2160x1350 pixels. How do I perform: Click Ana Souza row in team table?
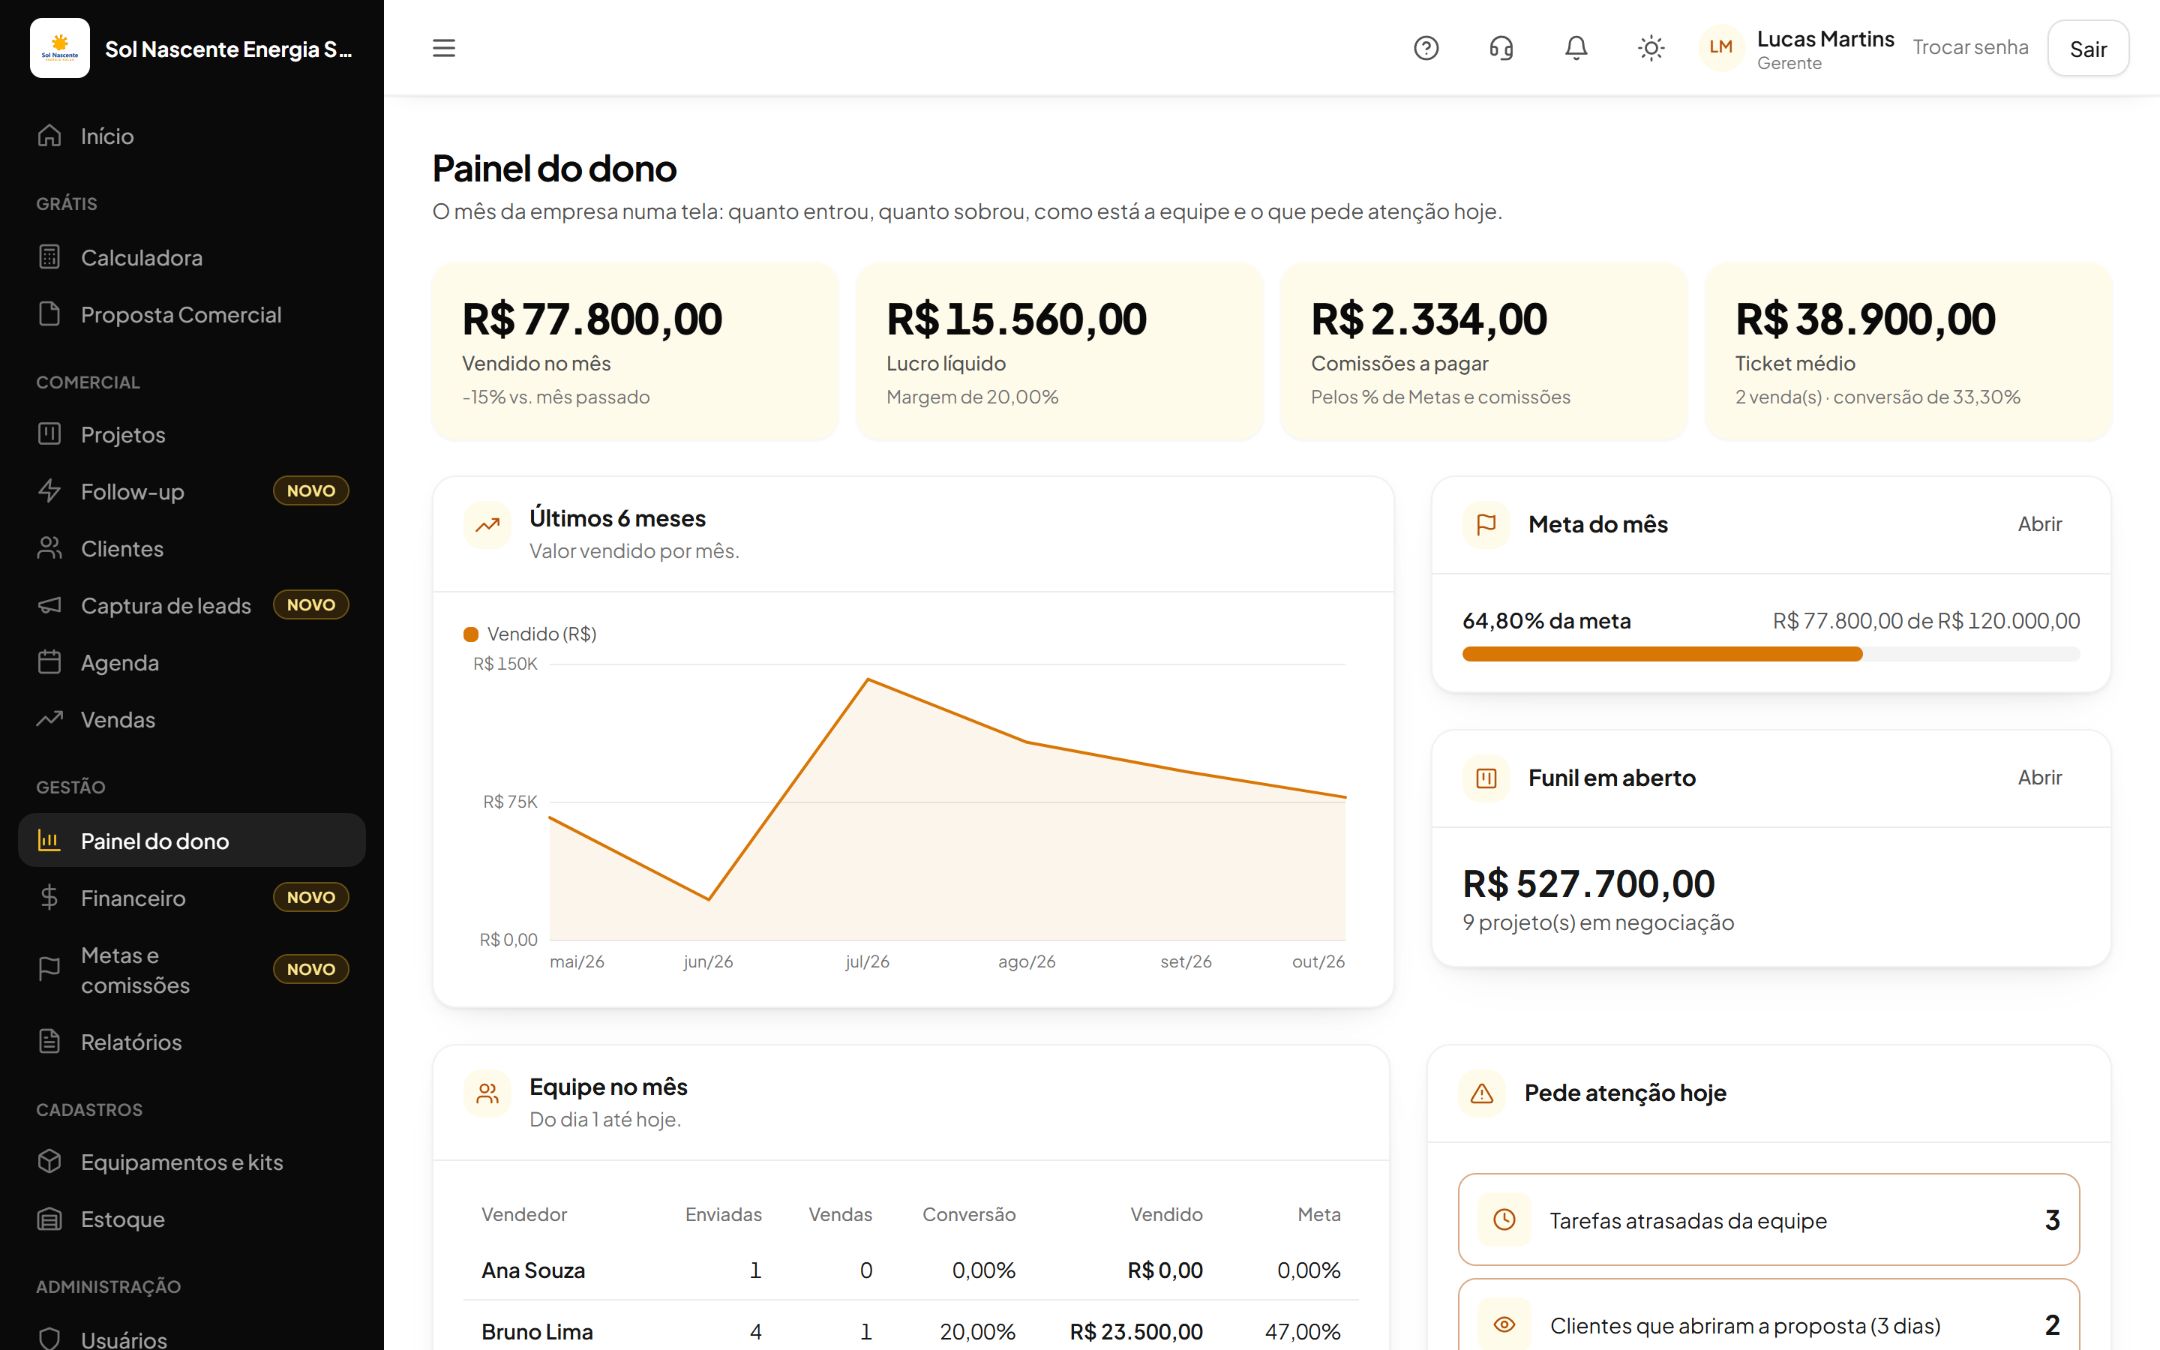[911, 1270]
